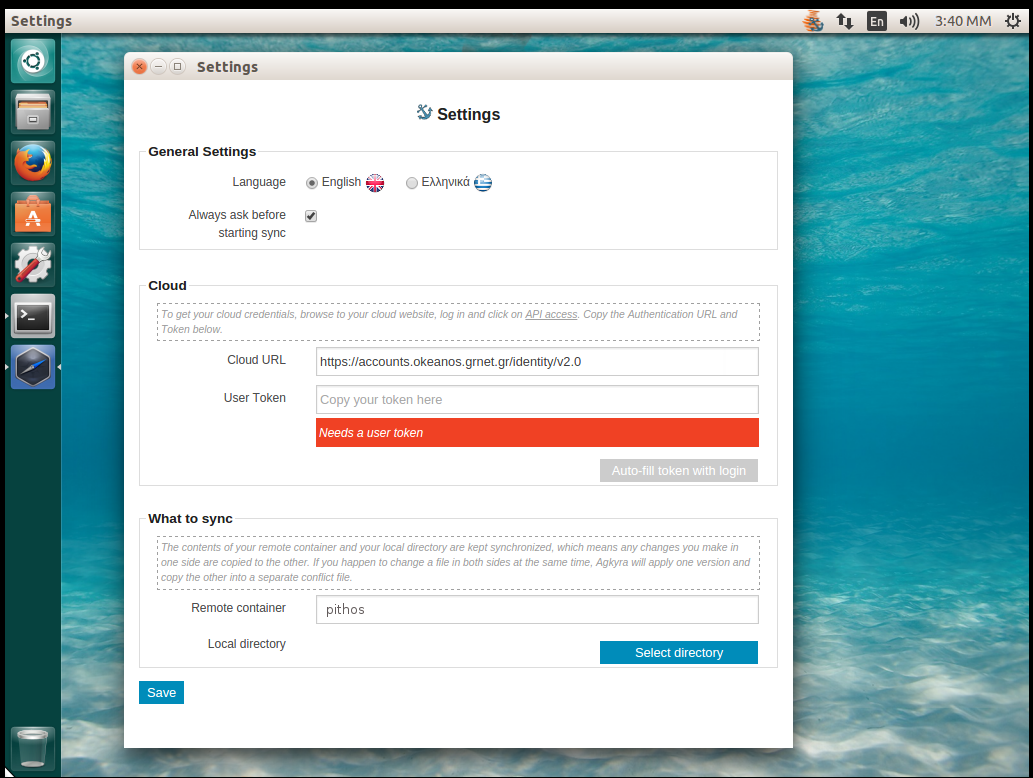Click the System Settings gear in the launcher
Screen dimensions: 1033x778
tap(33, 264)
